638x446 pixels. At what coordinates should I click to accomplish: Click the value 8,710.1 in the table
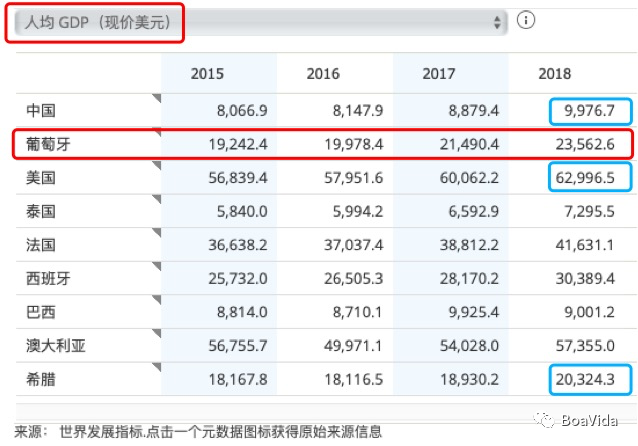[358, 312]
